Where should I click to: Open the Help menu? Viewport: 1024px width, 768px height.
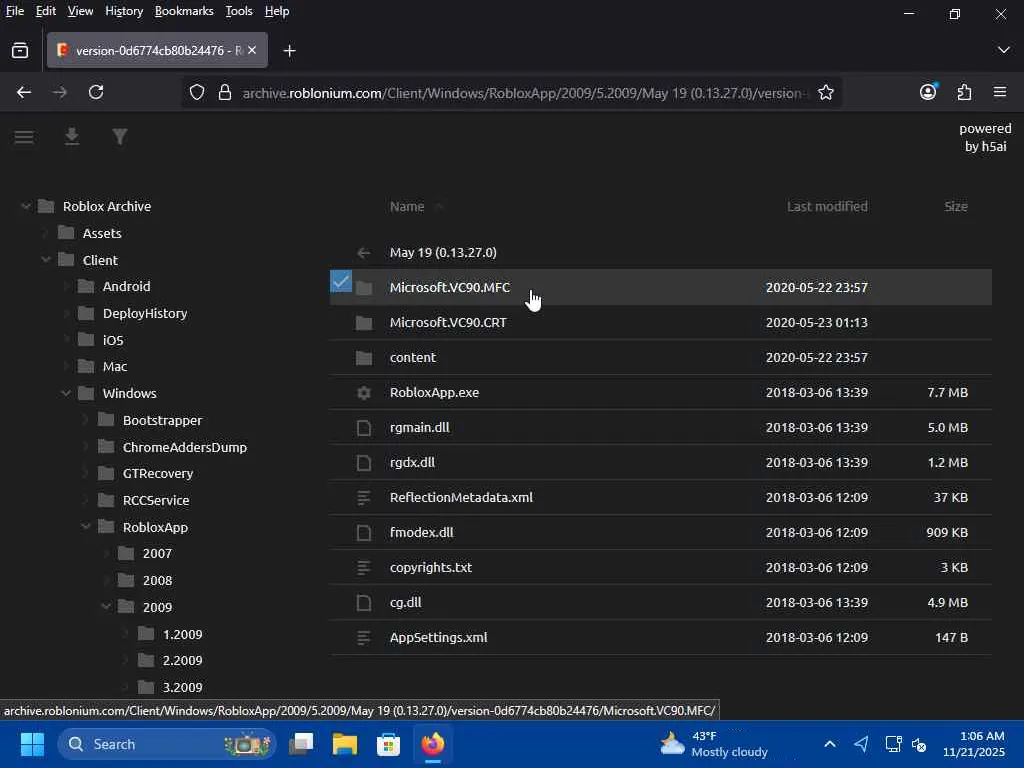[x=277, y=11]
